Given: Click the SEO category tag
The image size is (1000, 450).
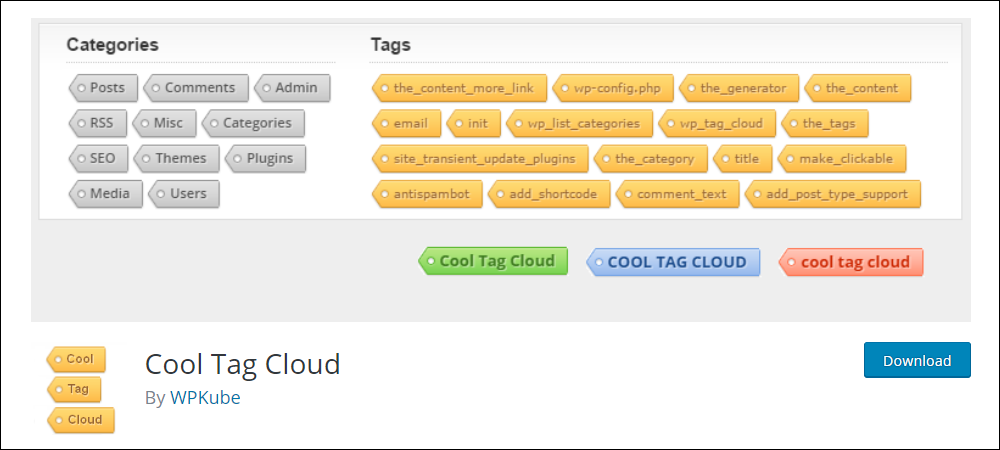Looking at the screenshot, I should pos(98,158).
